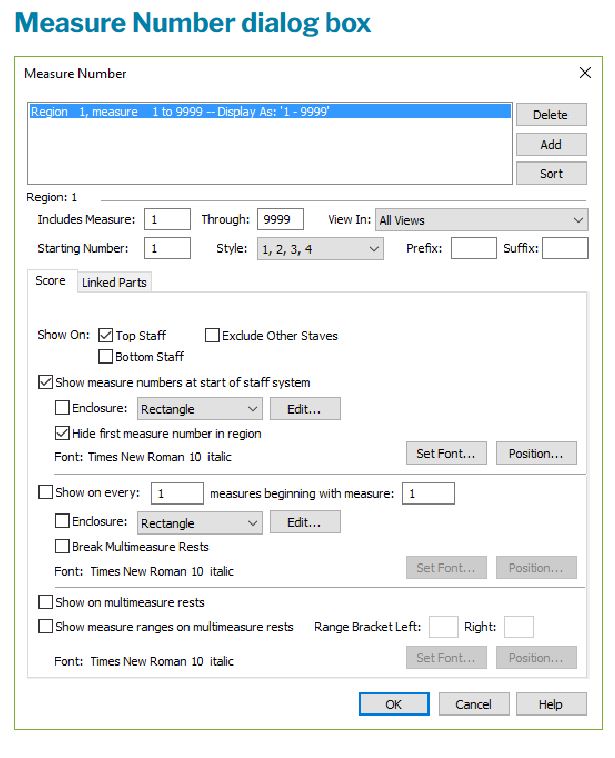Click in the Through measure field
This screenshot has height=758, width=615.
point(279,220)
